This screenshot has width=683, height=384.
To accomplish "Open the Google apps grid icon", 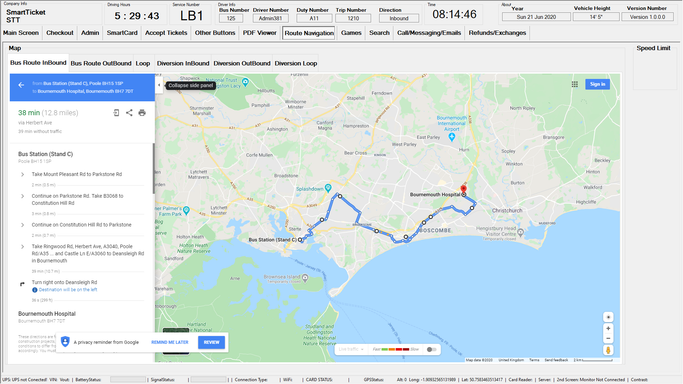I will (x=575, y=84).
